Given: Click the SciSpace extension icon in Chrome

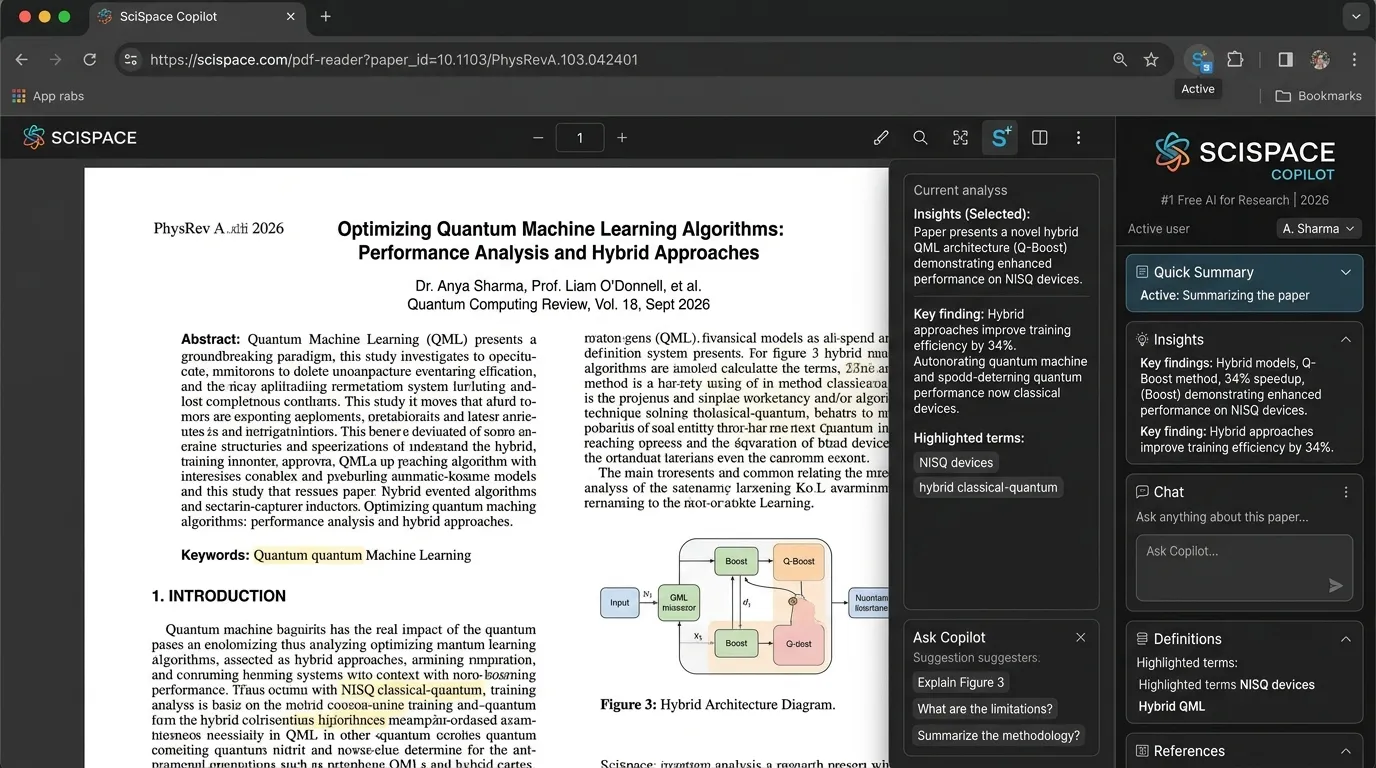Looking at the screenshot, I should 1198,59.
